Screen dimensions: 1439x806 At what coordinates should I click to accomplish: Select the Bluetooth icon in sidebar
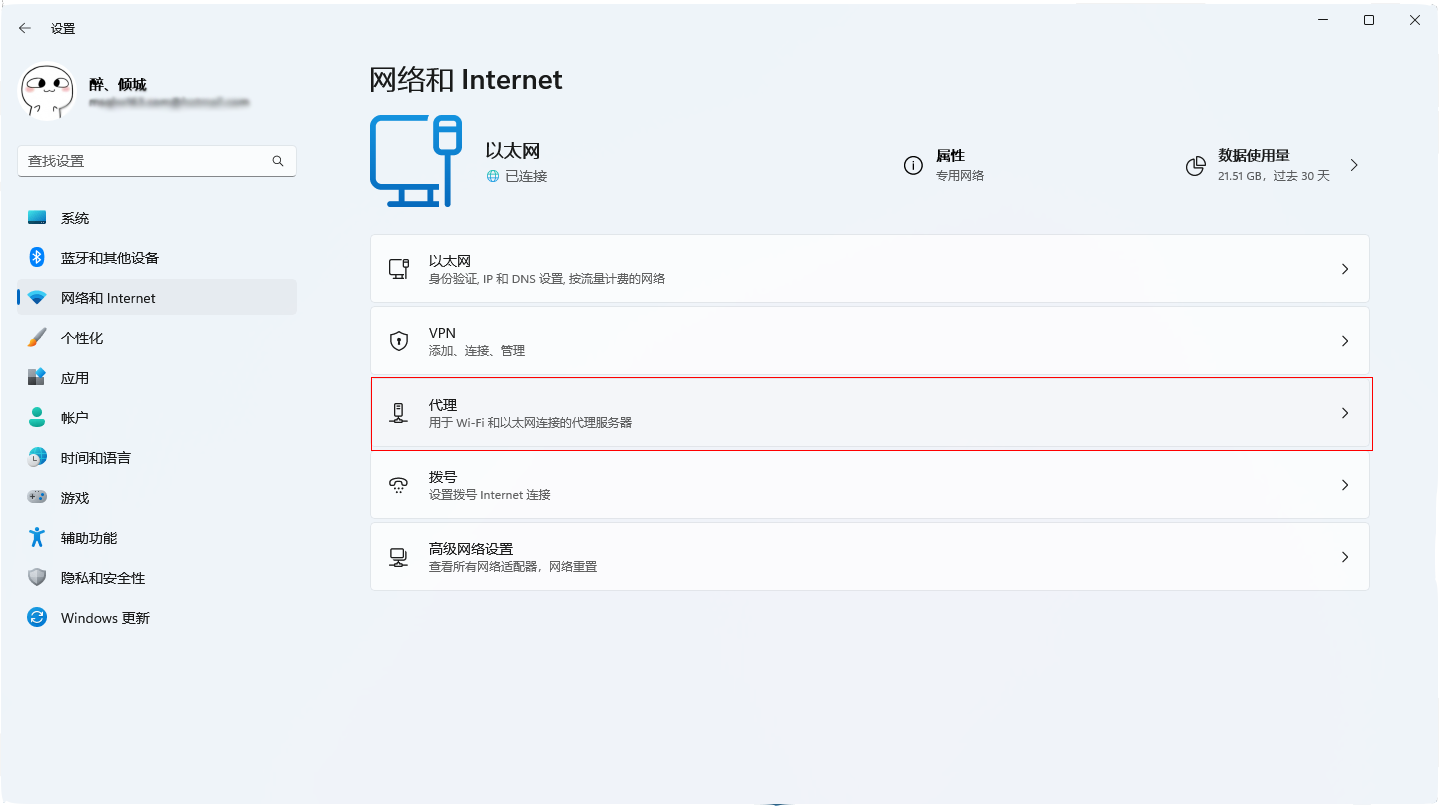coord(37,258)
